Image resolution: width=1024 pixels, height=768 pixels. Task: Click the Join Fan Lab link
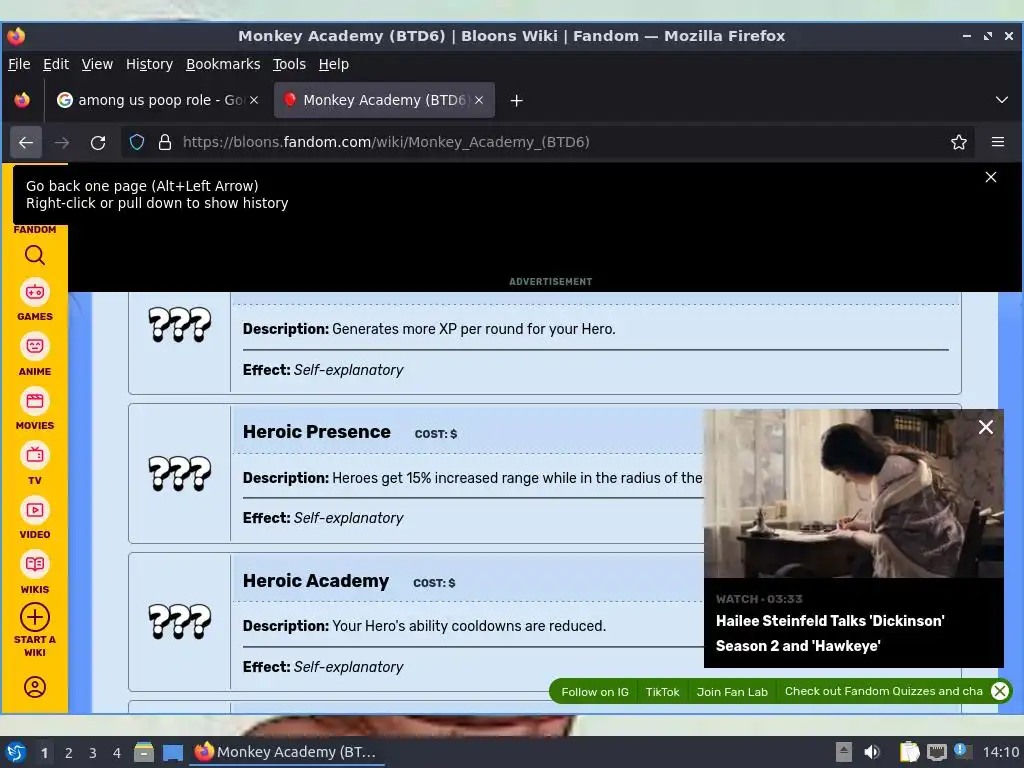pyautogui.click(x=732, y=692)
